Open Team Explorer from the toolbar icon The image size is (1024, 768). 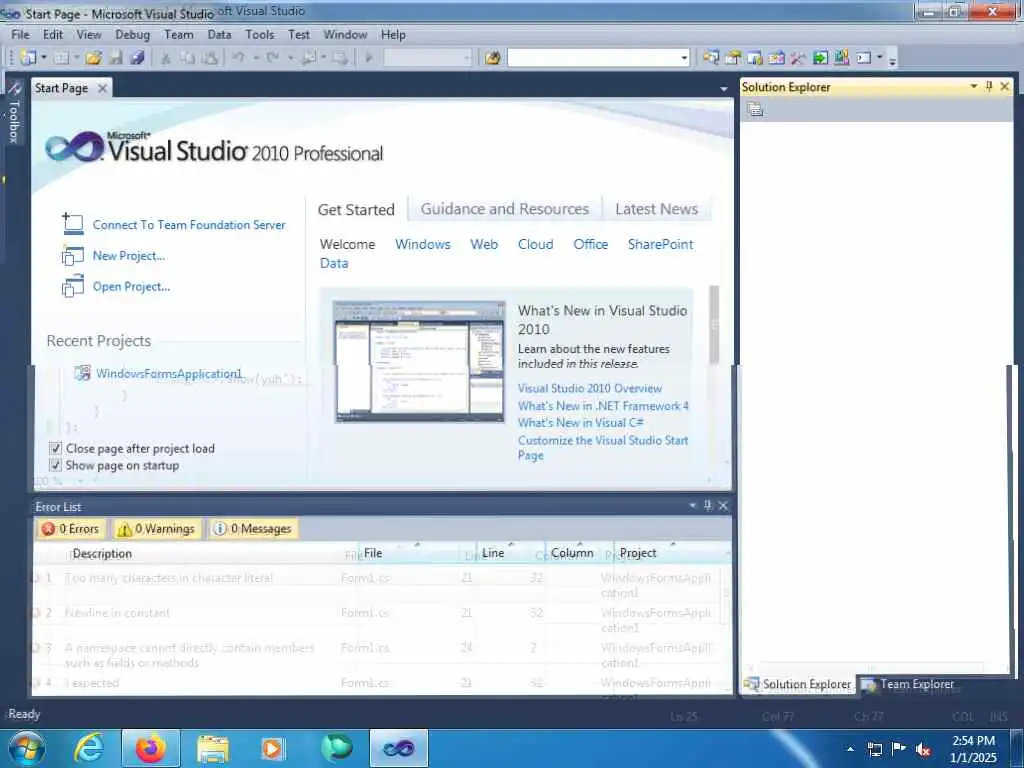pos(755,57)
